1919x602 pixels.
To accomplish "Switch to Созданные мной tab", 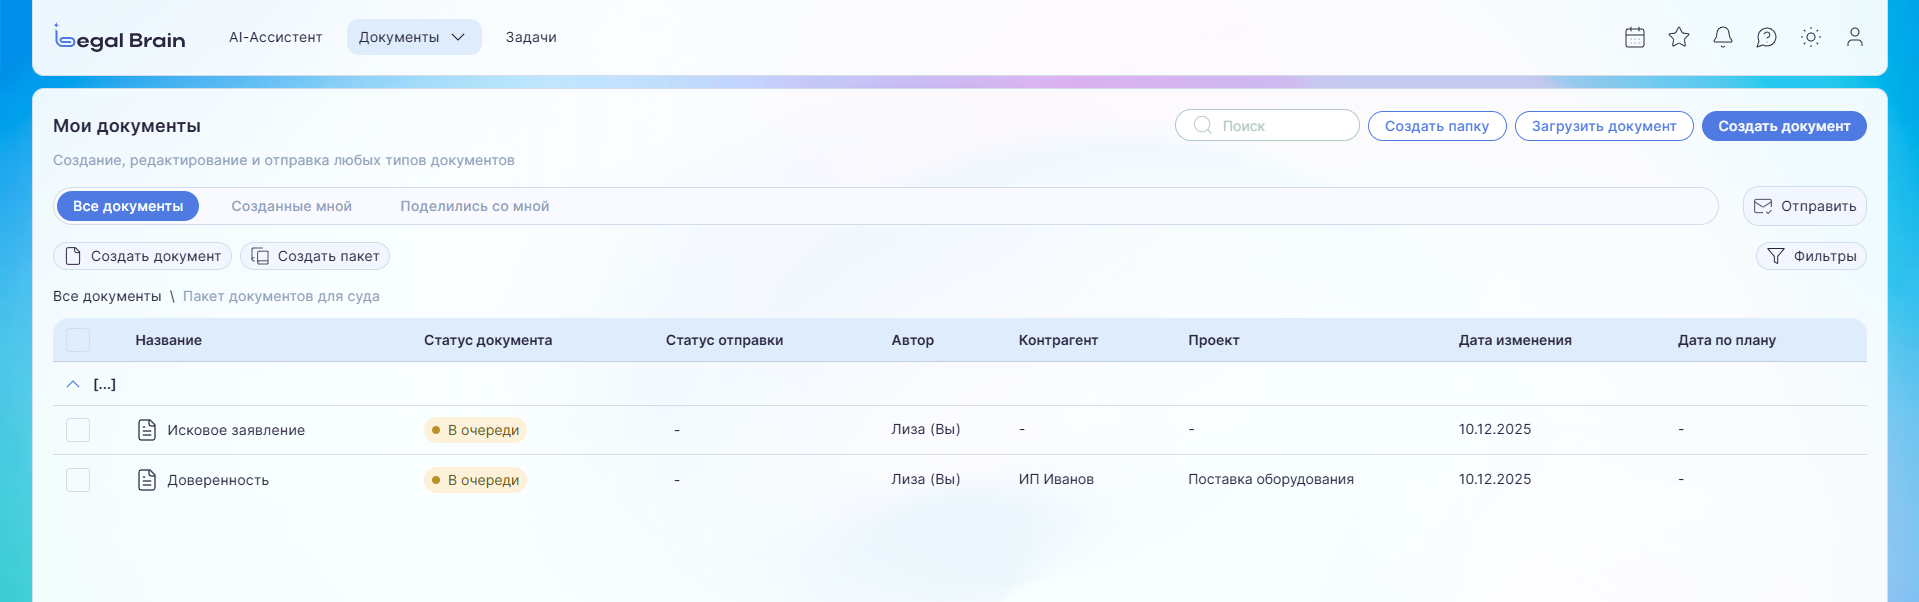I will point(291,206).
